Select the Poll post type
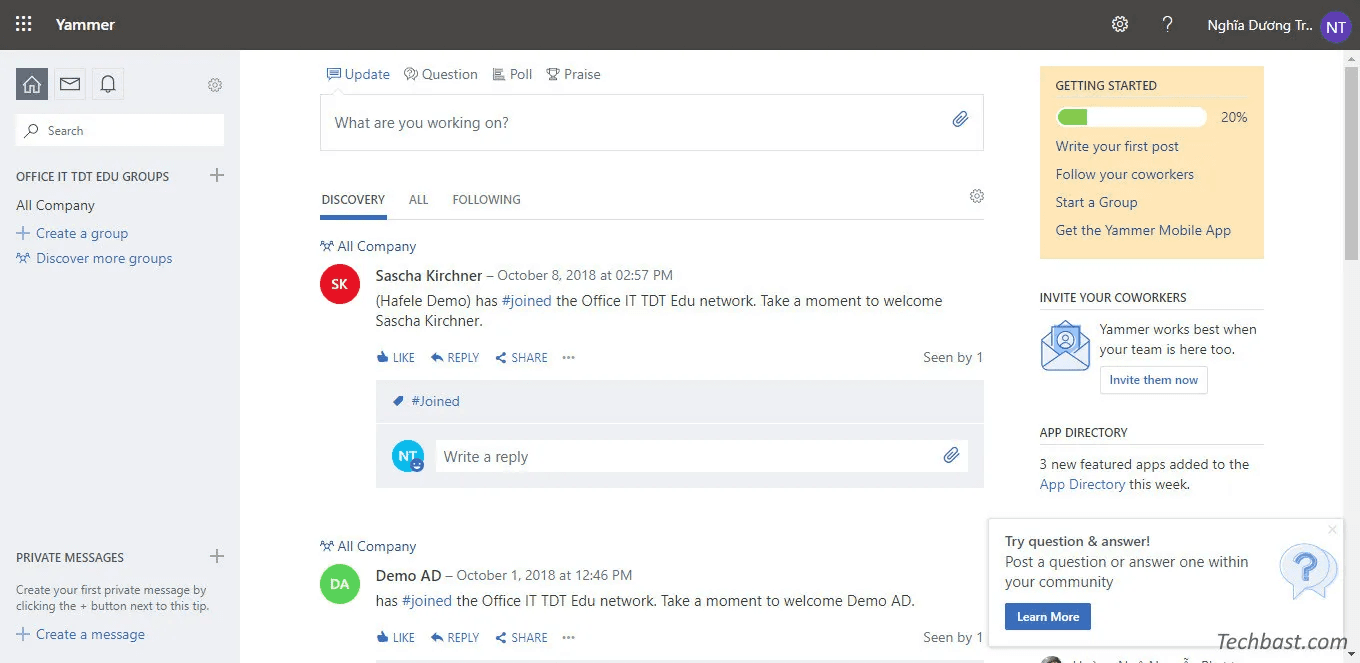 coord(513,75)
